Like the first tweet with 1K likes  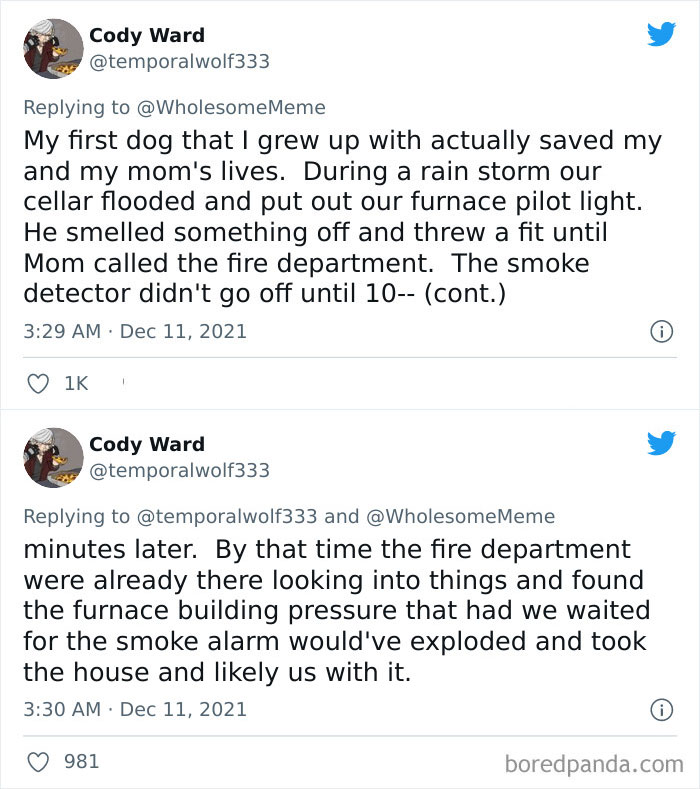point(38,383)
